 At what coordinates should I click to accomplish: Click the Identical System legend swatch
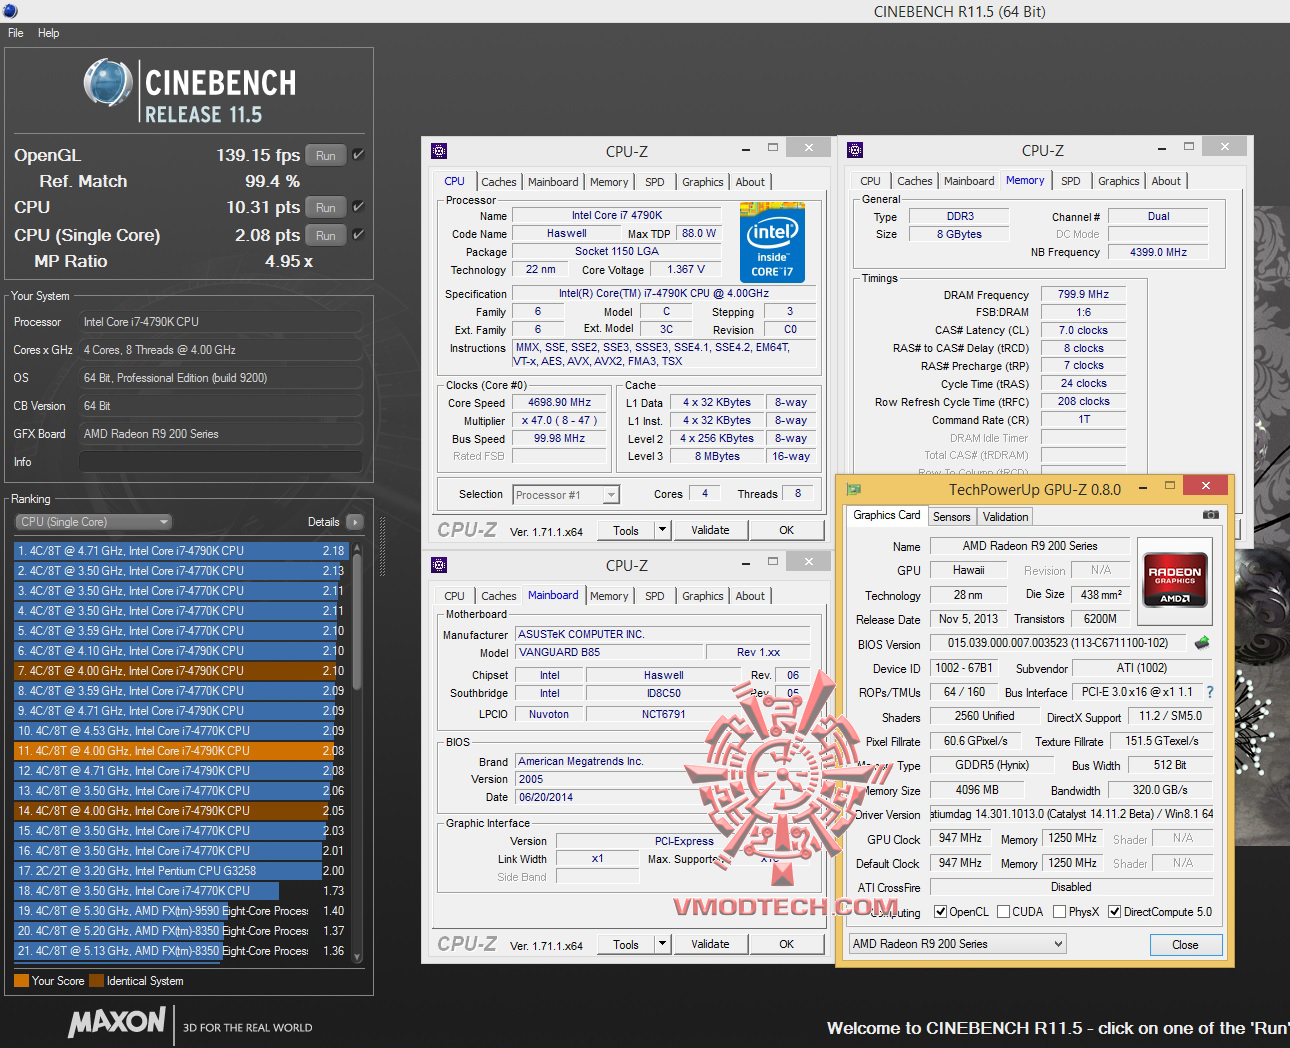pos(96,981)
